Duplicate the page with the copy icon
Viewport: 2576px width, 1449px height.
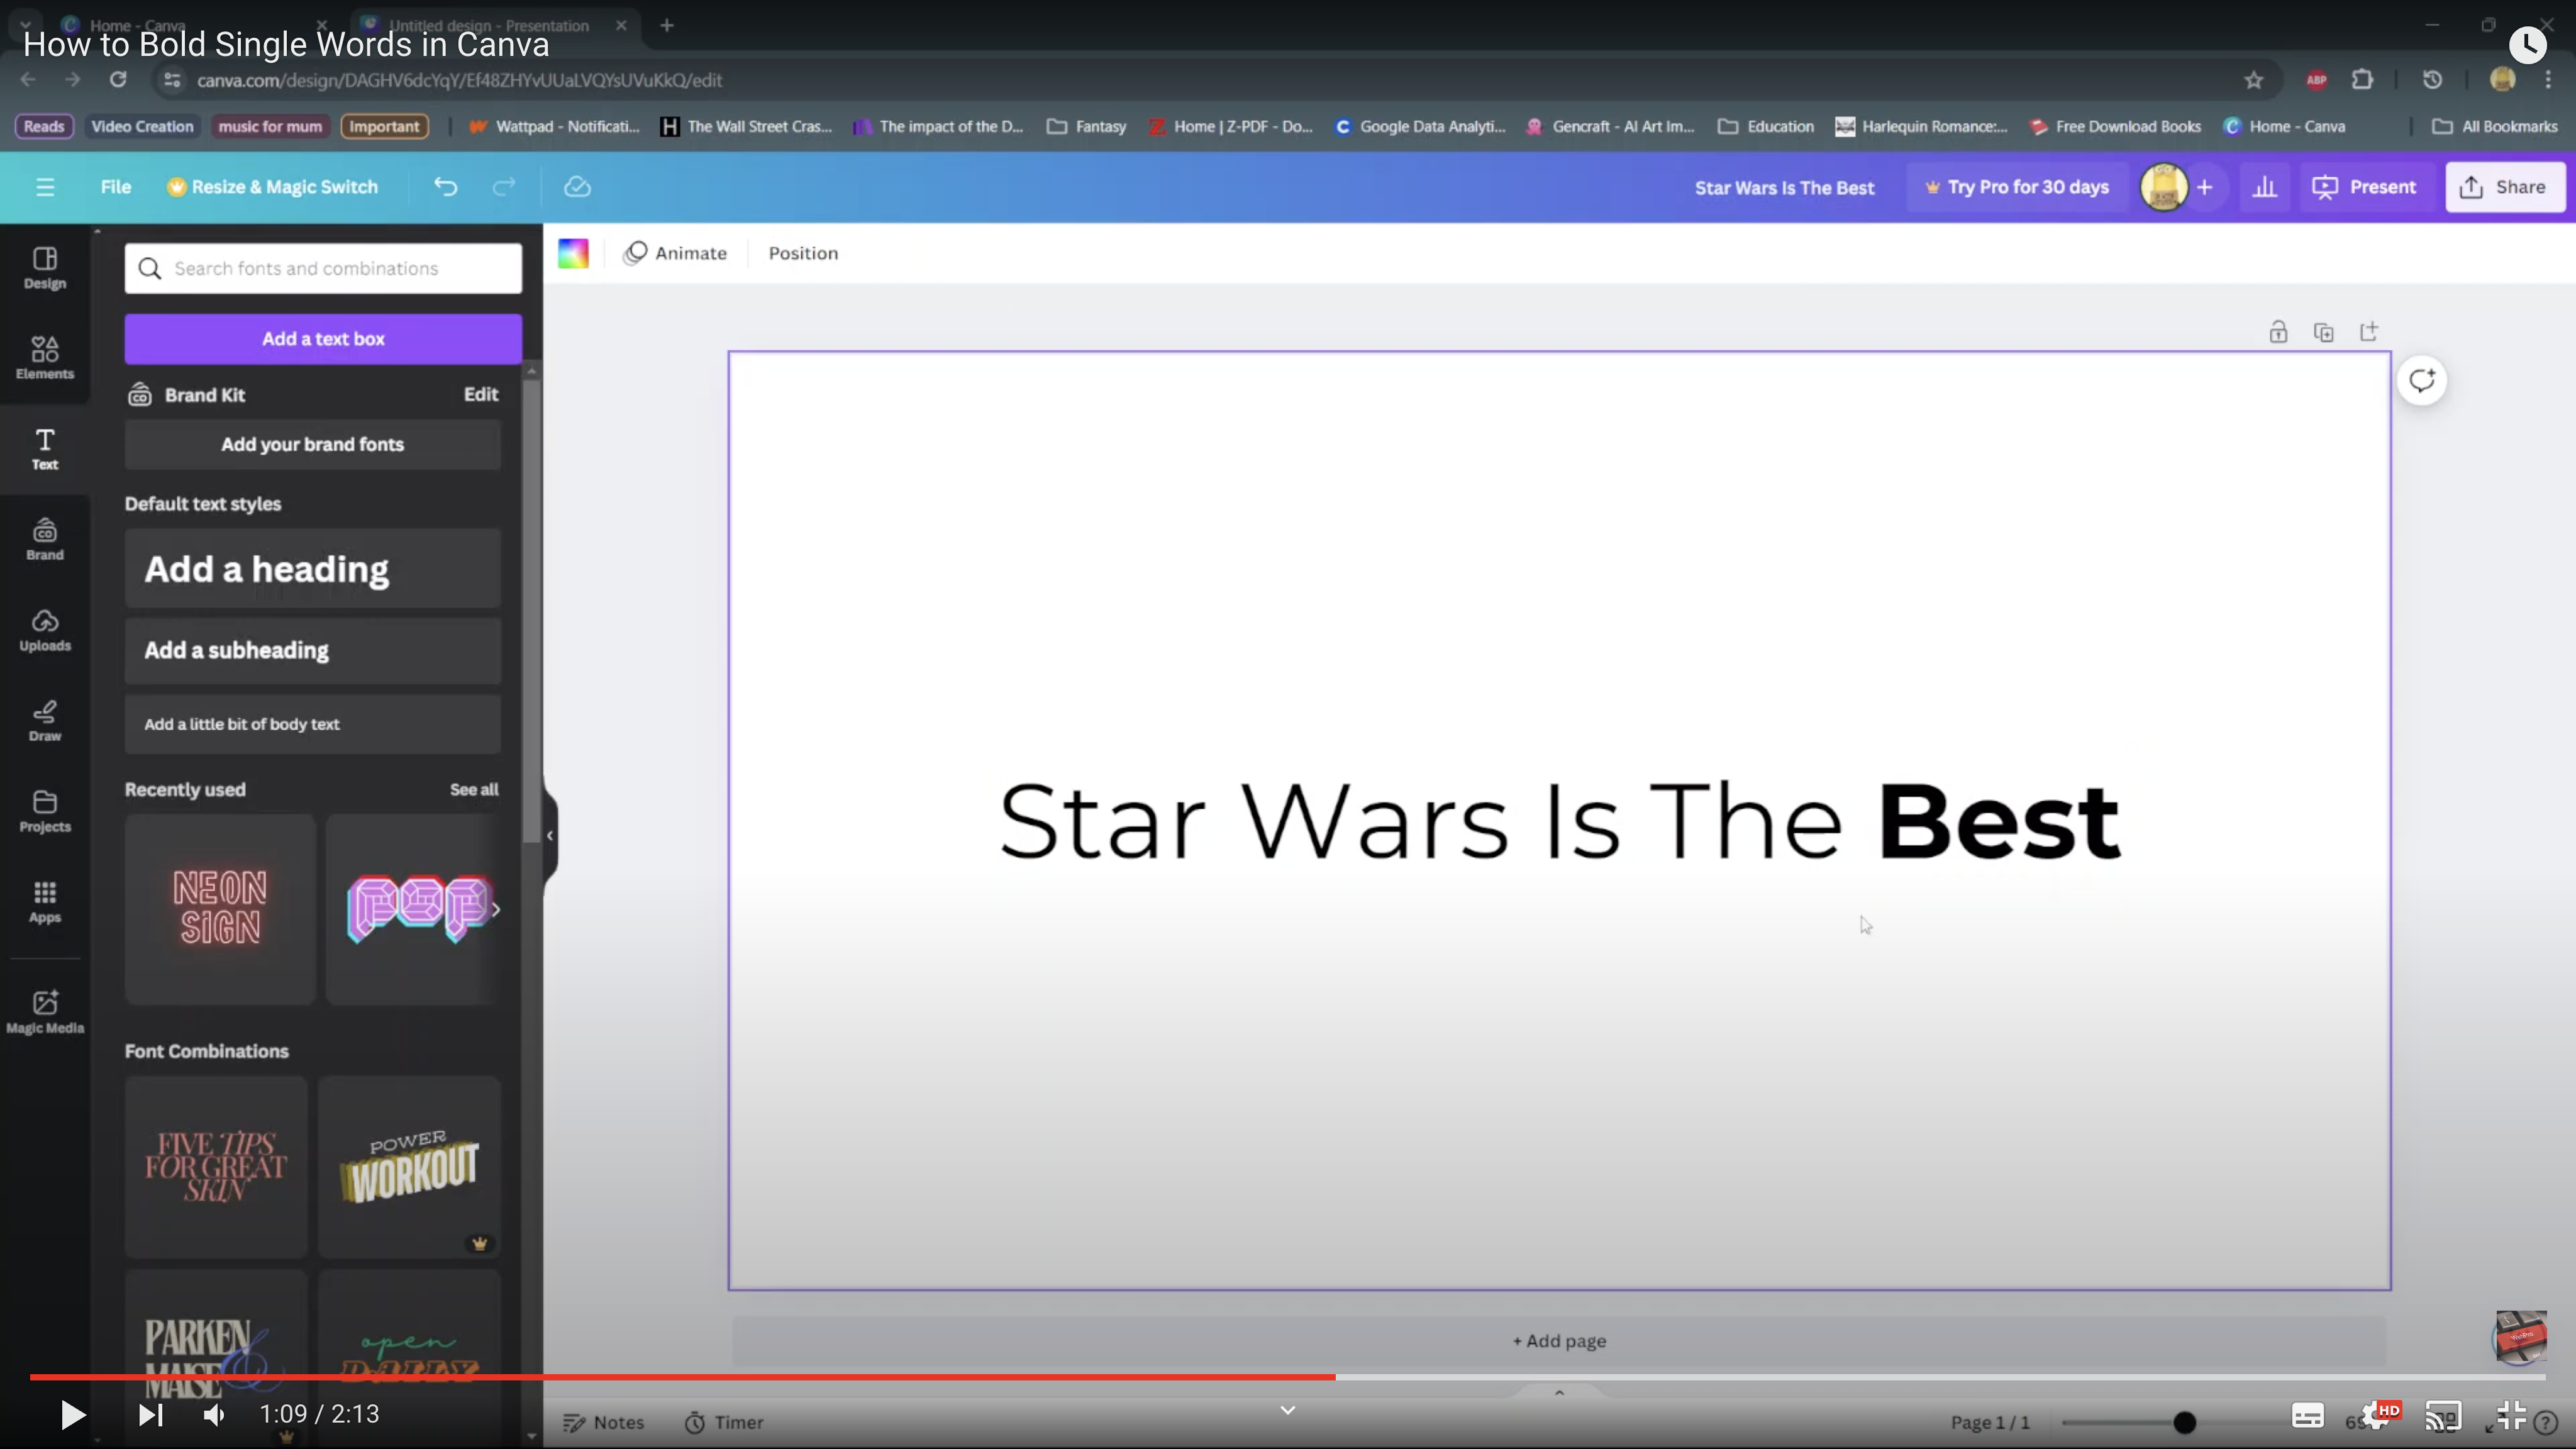tap(2324, 332)
